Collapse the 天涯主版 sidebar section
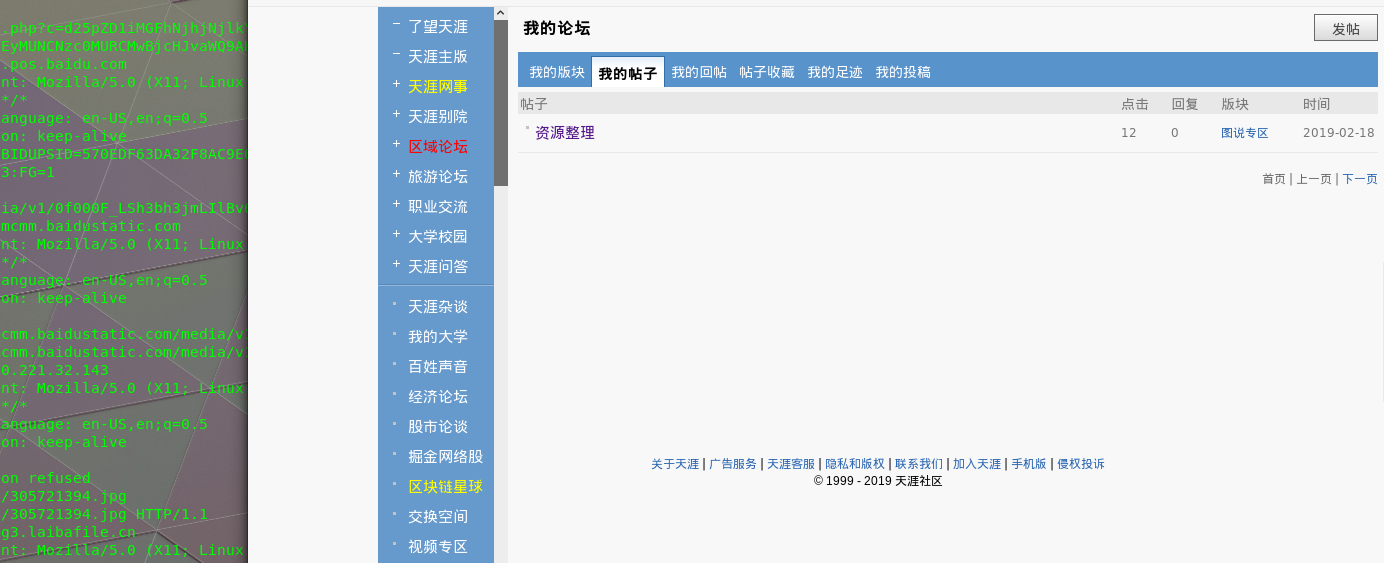The height and width of the screenshot is (563, 1384). (x=396, y=55)
